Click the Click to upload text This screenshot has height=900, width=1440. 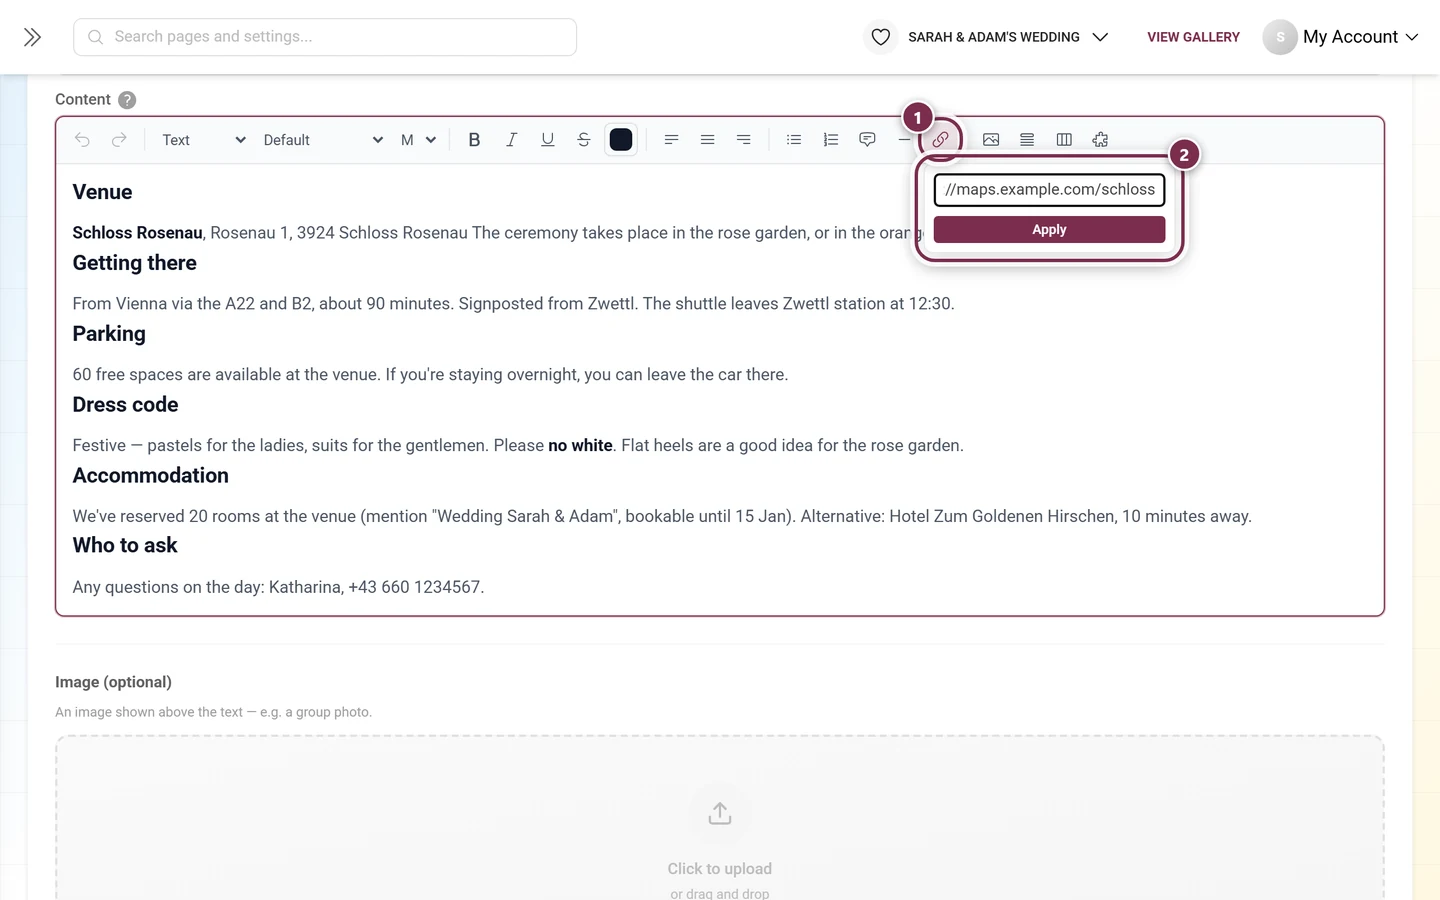[720, 869]
